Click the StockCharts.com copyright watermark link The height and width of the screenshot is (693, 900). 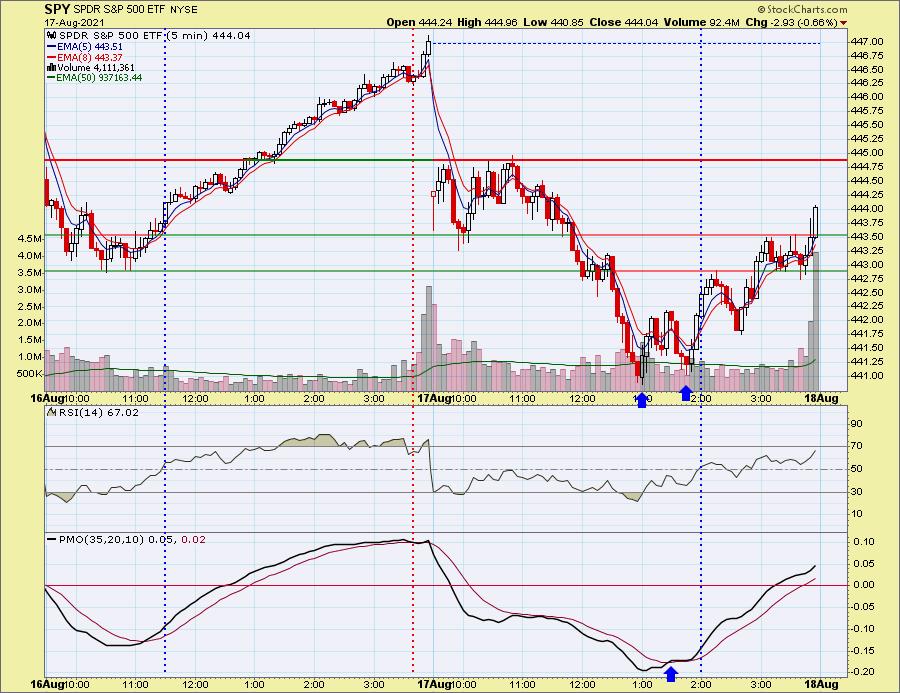pos(802,9)
